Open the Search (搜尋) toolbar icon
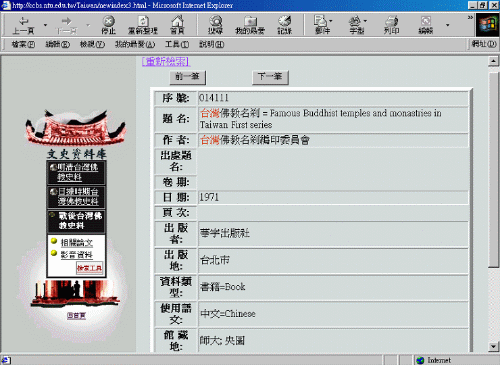 pos(215,25)
